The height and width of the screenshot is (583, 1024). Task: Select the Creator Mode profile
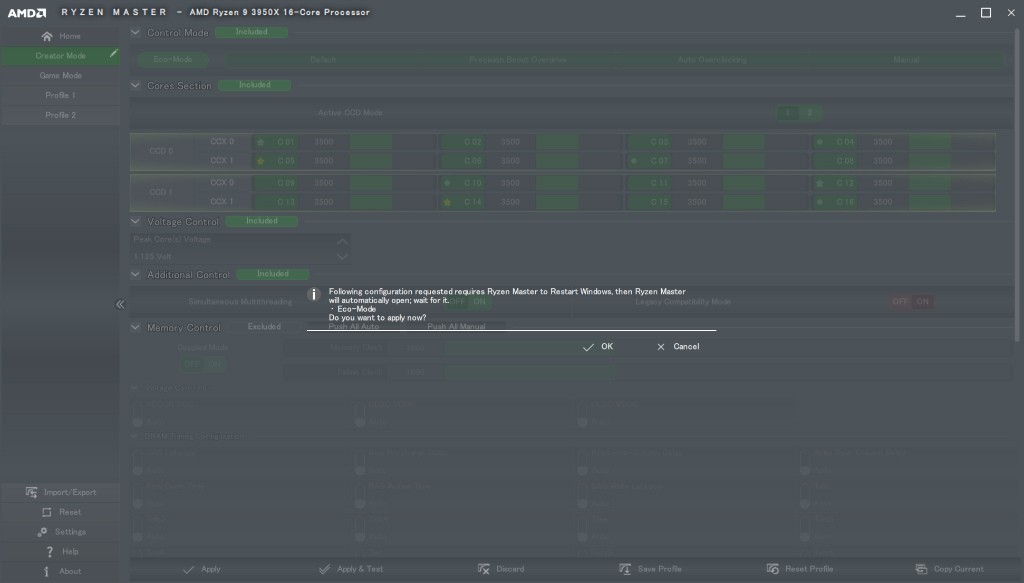tap(60, 55)
